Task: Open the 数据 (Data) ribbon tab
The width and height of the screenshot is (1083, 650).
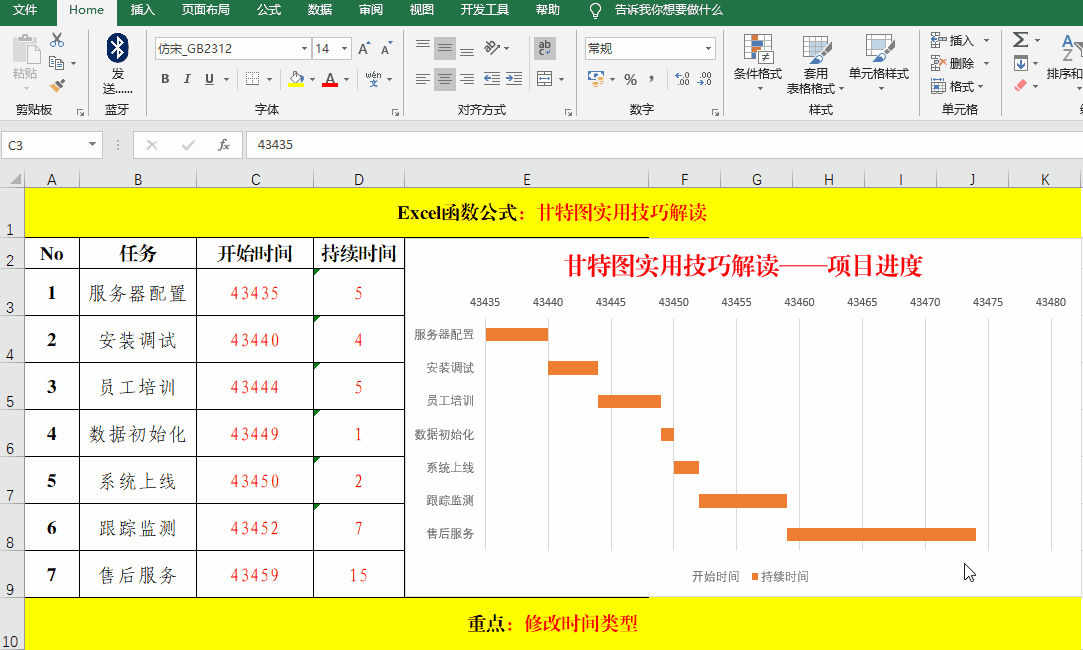Action: coord(320,10)
